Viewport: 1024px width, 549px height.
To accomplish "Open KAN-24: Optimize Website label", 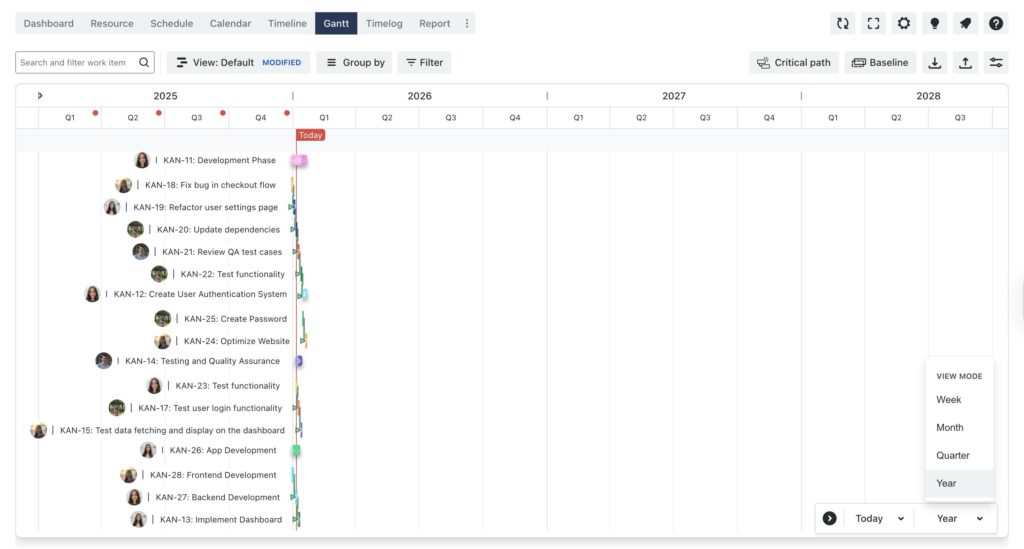I will (236, 341).
